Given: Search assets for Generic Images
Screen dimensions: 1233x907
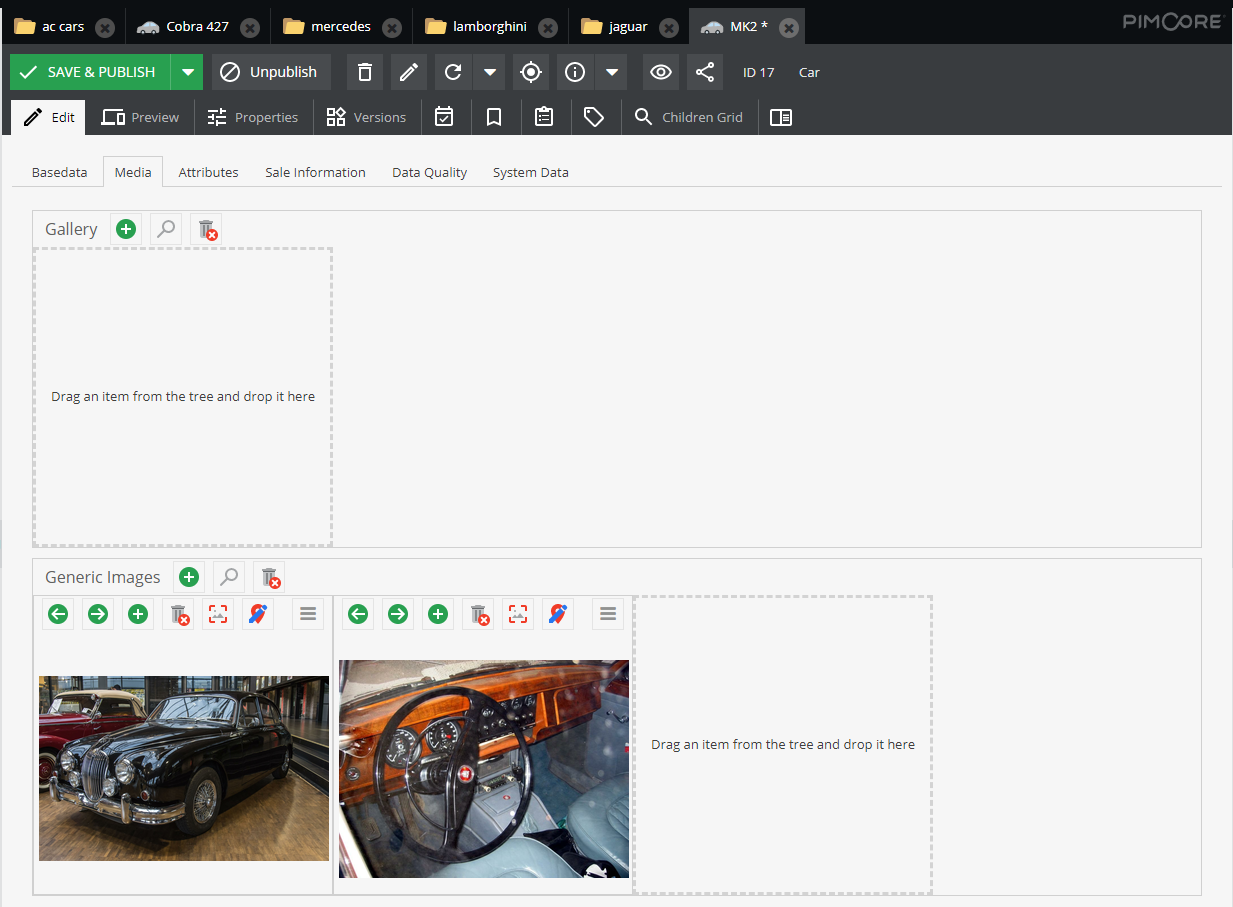Looking at the screenshot, I should click(229, 577).
